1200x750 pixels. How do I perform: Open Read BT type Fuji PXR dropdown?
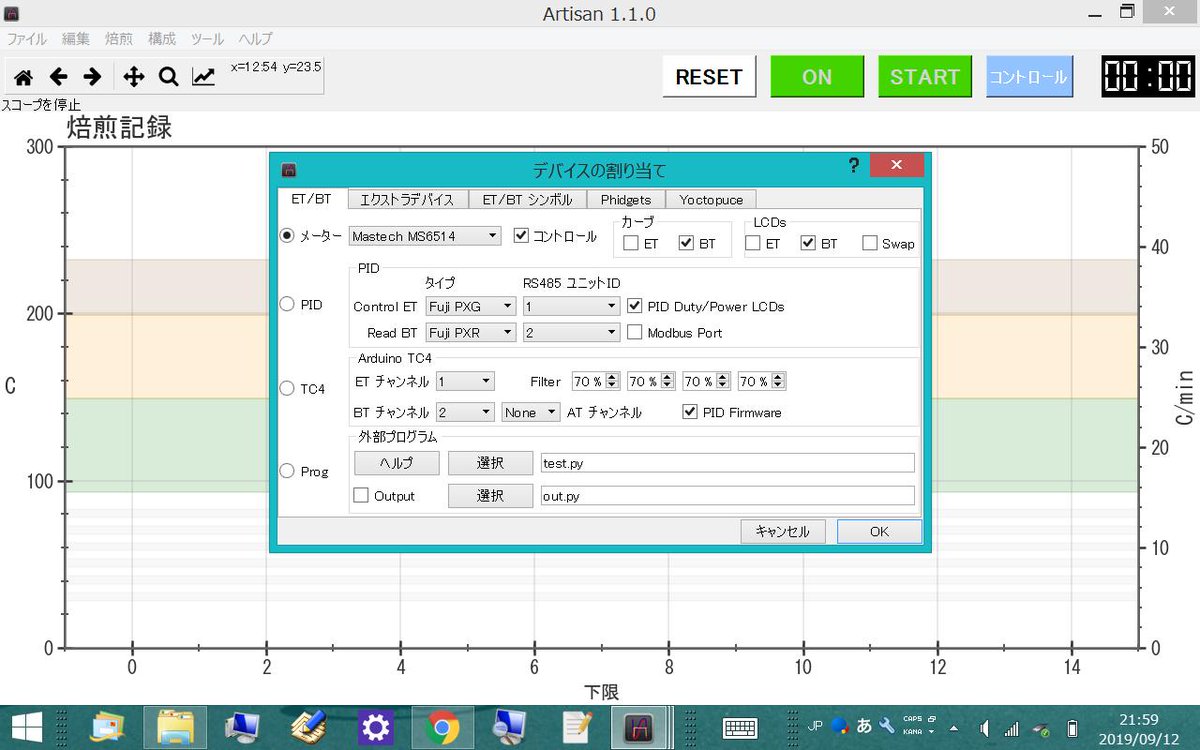pyautogui.click(x=471, y=332)
